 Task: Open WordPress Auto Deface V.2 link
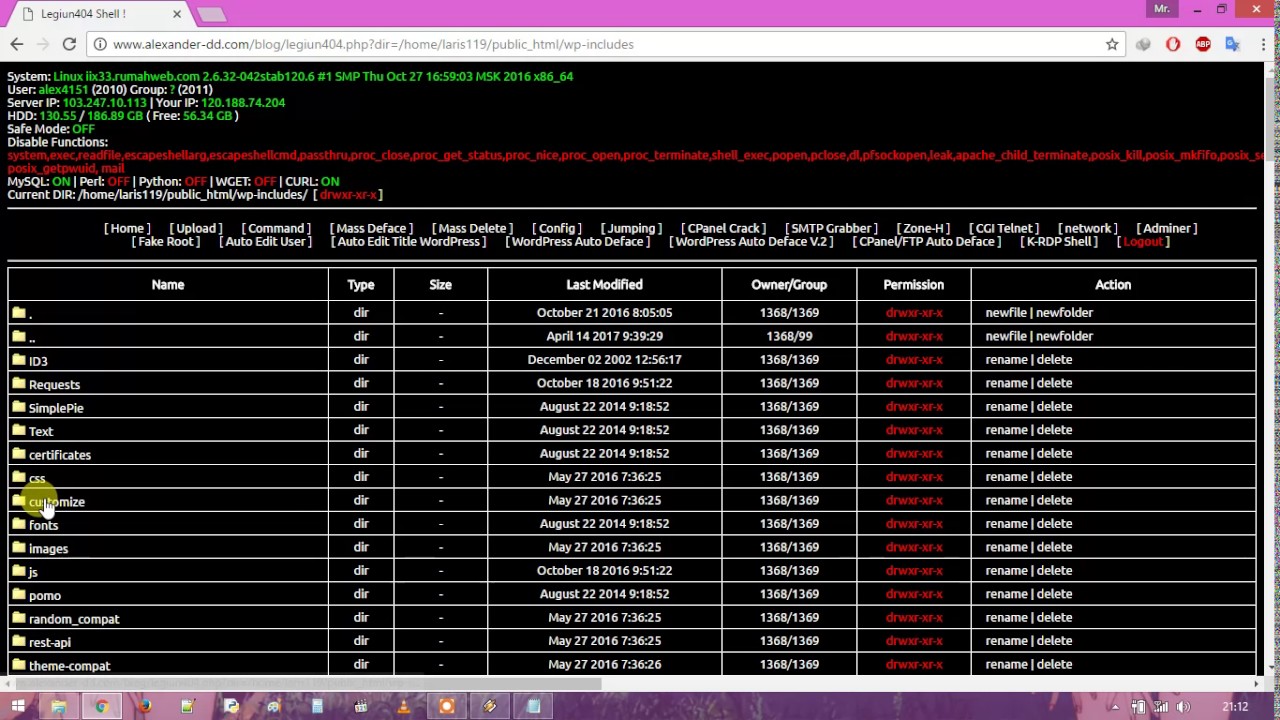[751, 241]
